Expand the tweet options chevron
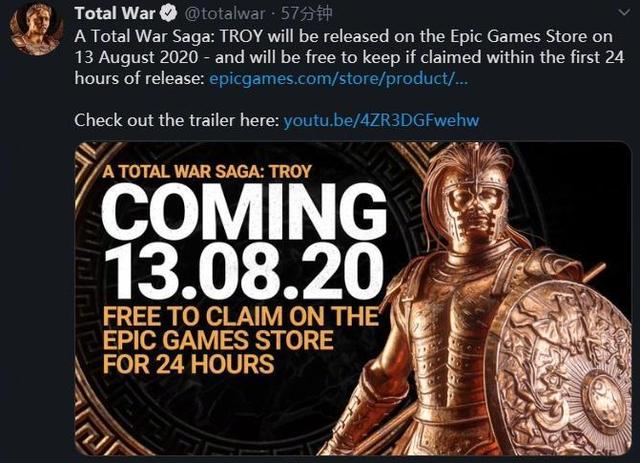Image resolution: width=640 pixels, height=463 pixels. click(624, 13)
